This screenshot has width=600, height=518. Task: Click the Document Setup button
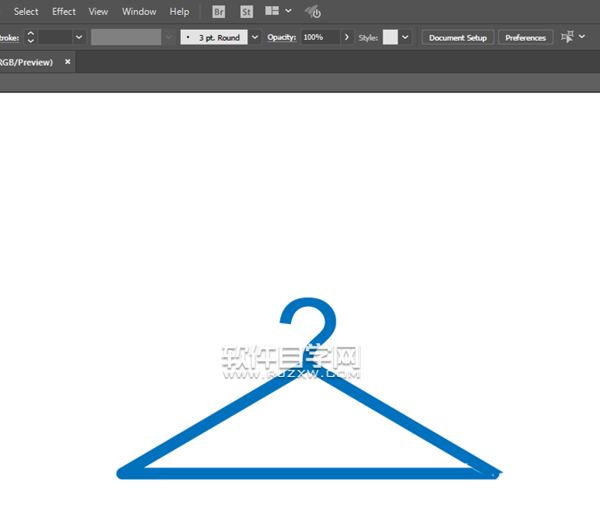click(458, 37)
